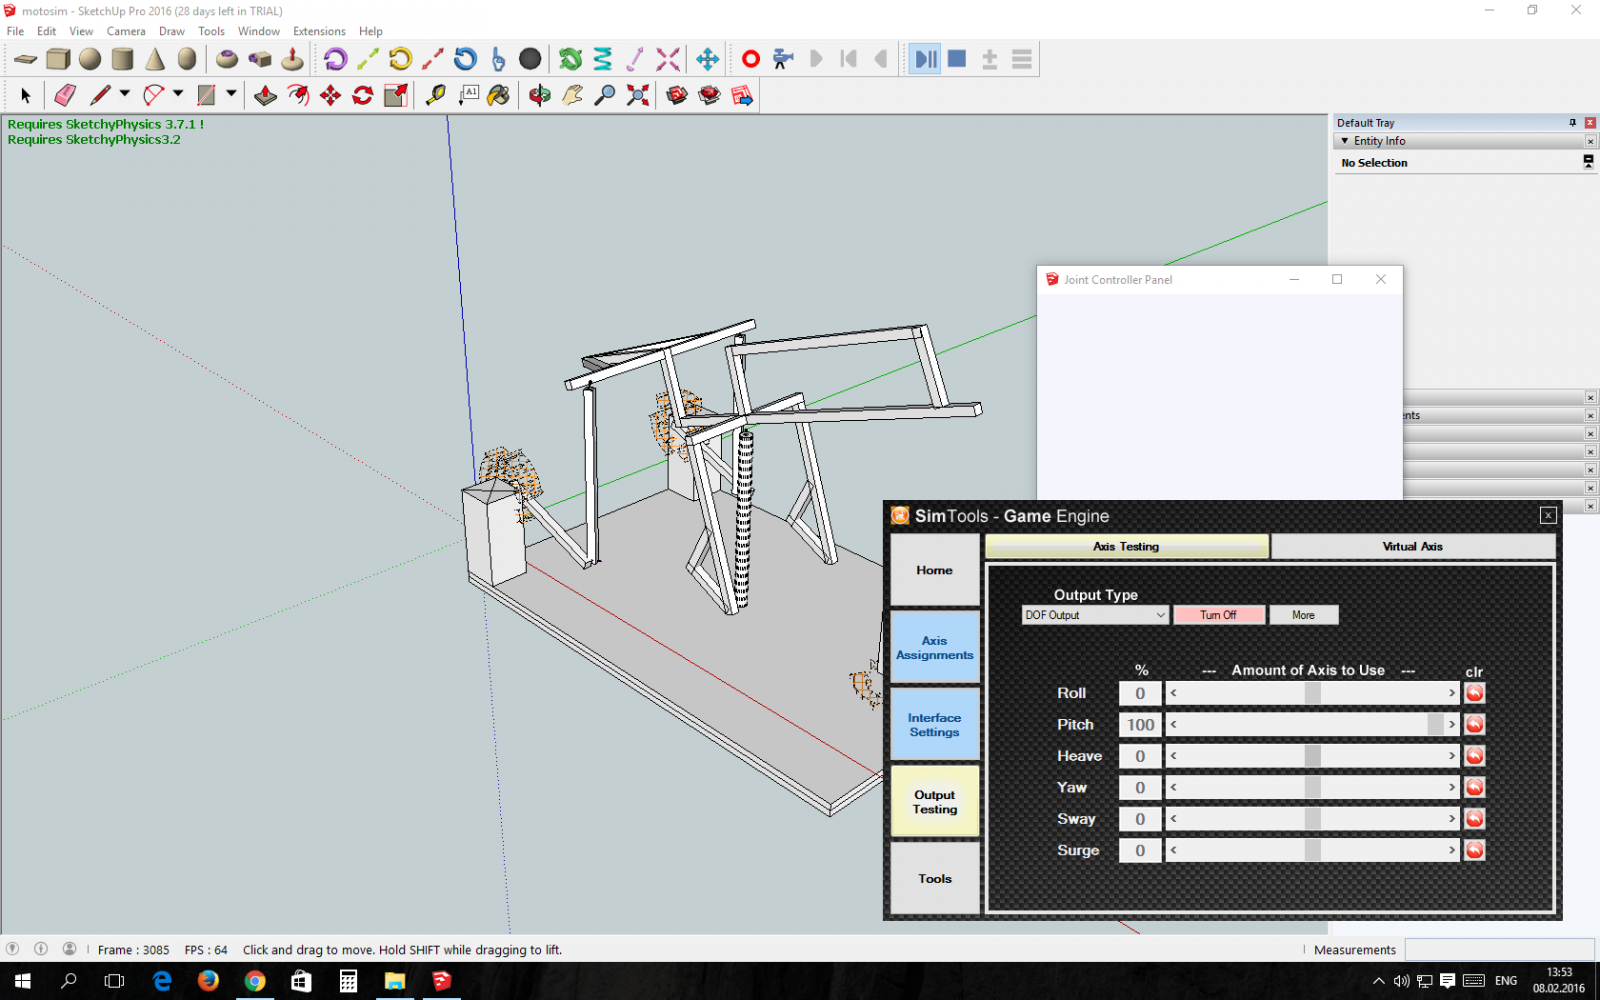Select the Move tool with red arrows
This screenshot has height=1000, width=1600.
point(330,95)
